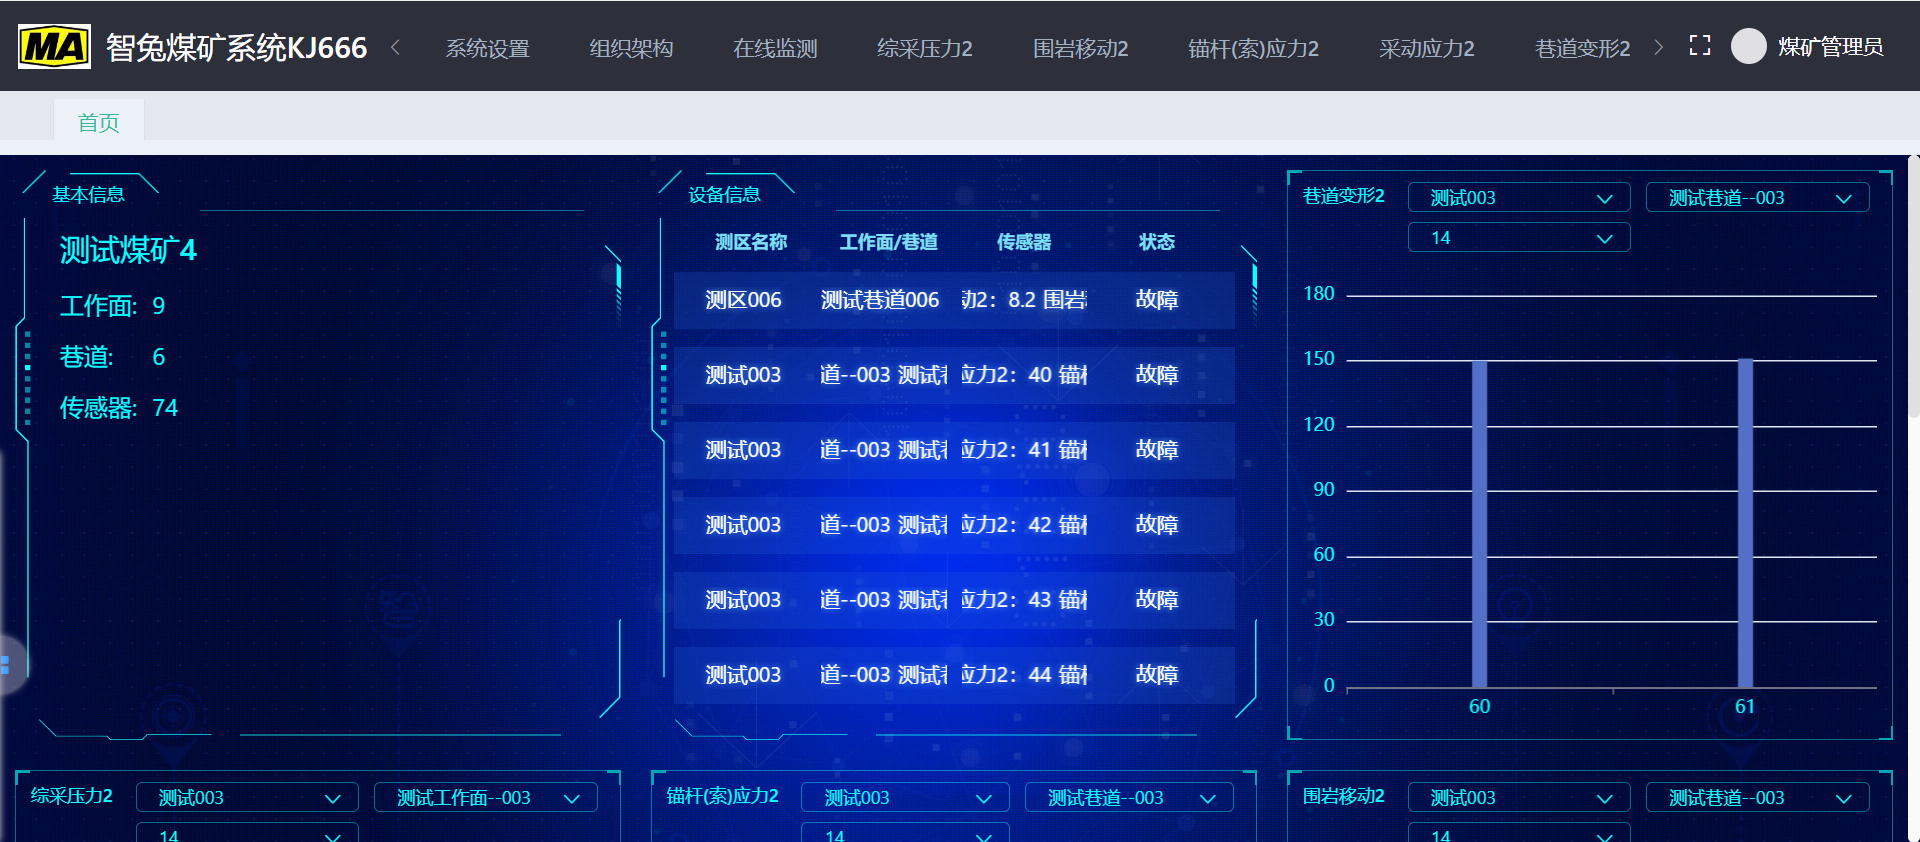The width and height of the screenshot is (1920, 842).
Task: Click the row with 应力2: 43 sensor
Action: click(x=954, y=600)
